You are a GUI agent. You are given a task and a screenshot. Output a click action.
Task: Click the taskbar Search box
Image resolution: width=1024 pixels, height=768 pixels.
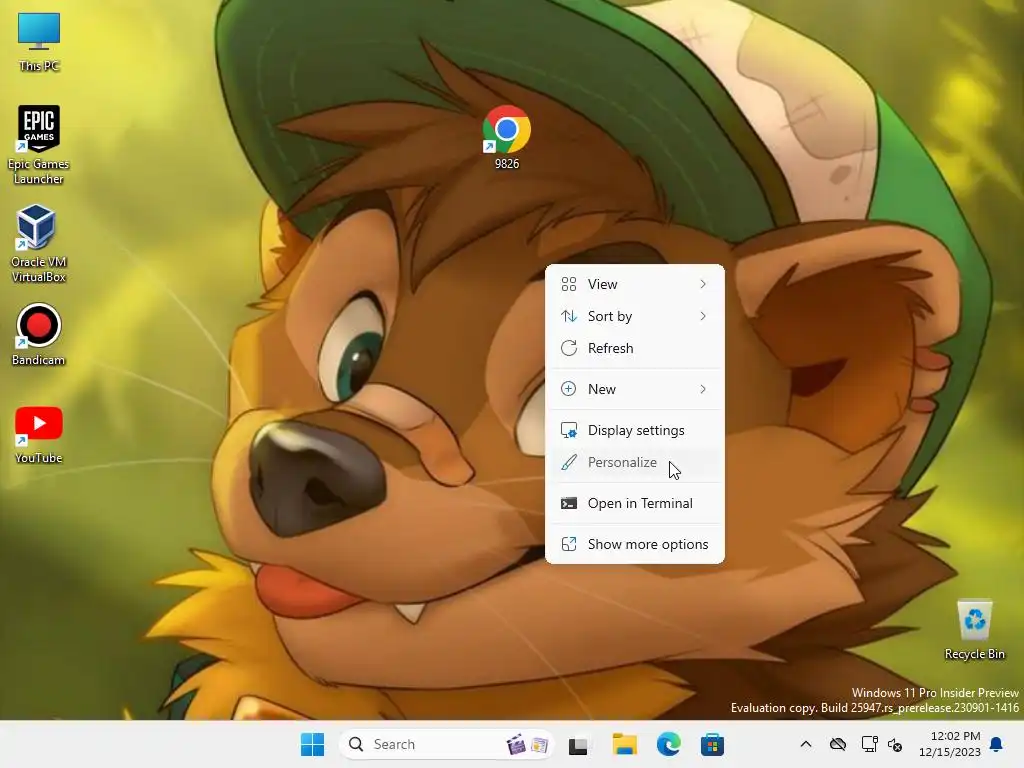(446, 744)
